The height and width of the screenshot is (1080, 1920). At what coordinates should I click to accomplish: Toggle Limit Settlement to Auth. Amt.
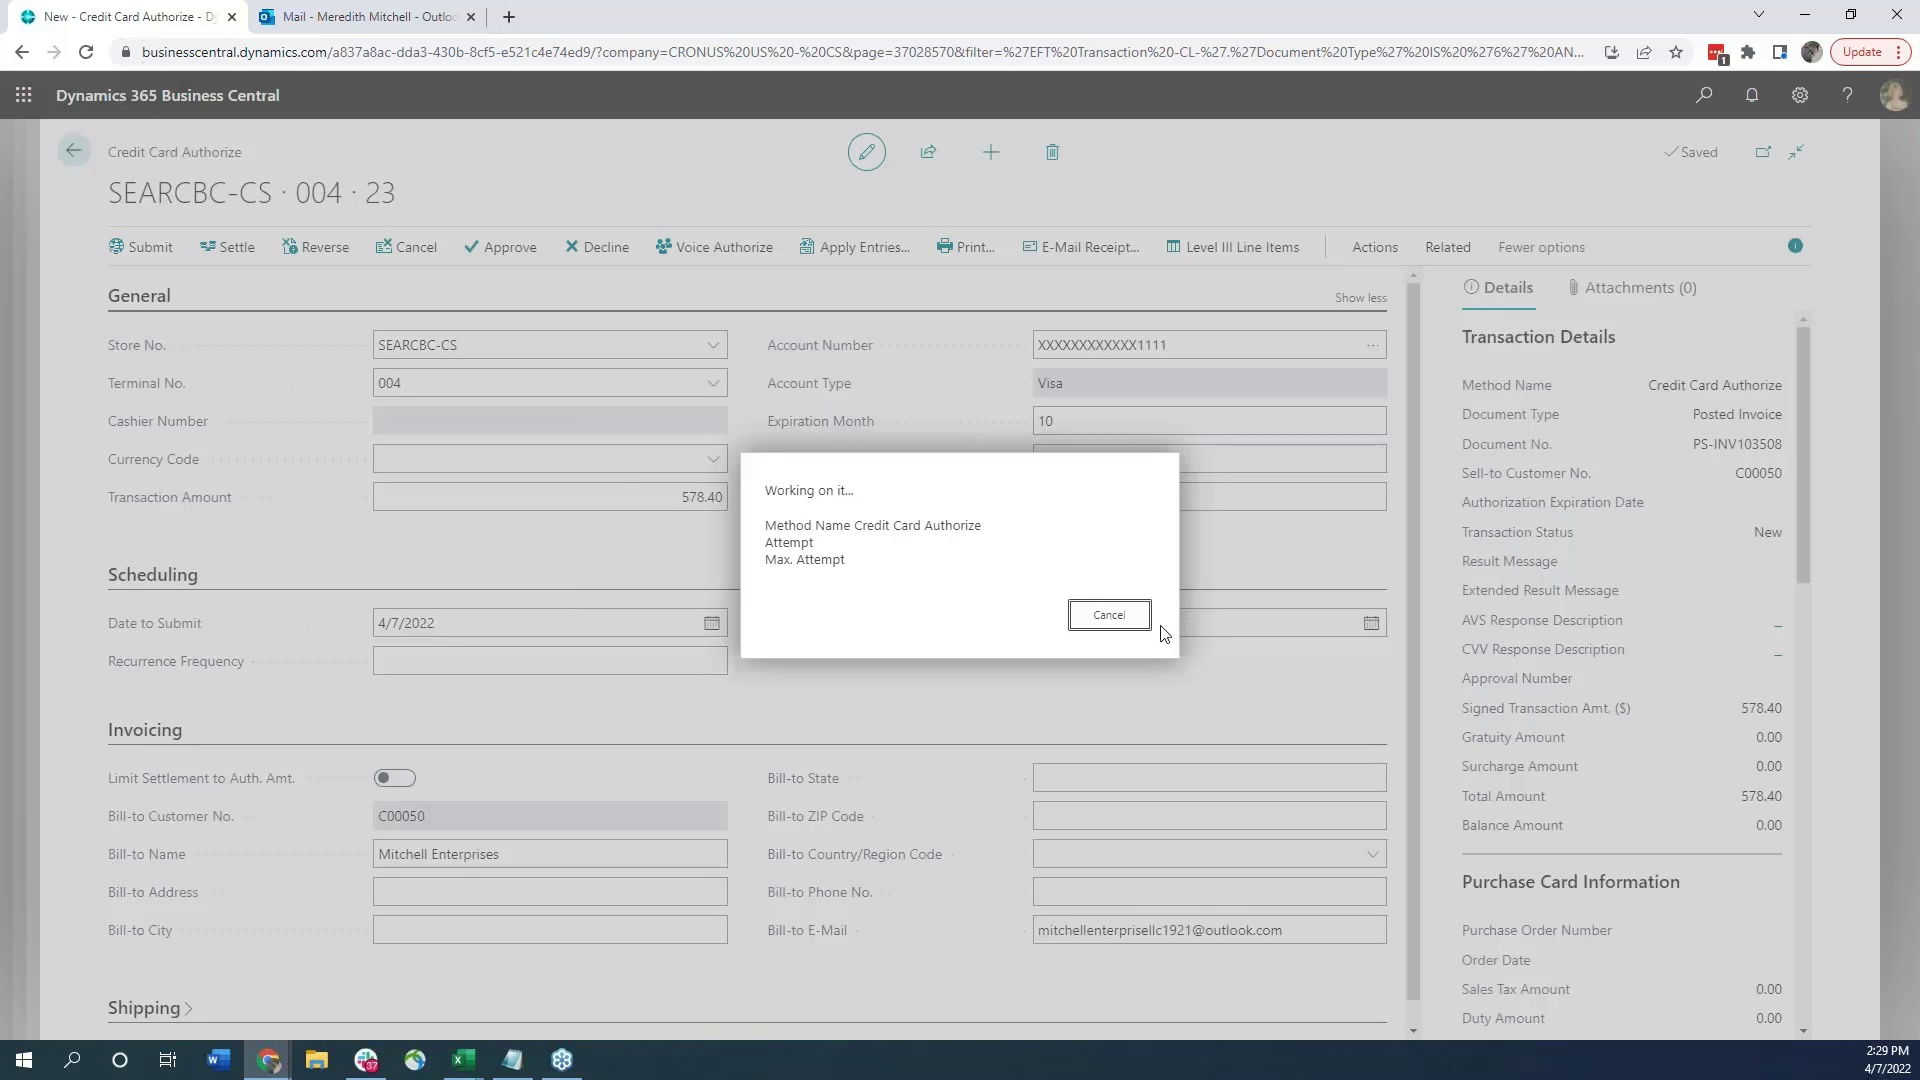[x=394, y=777]
